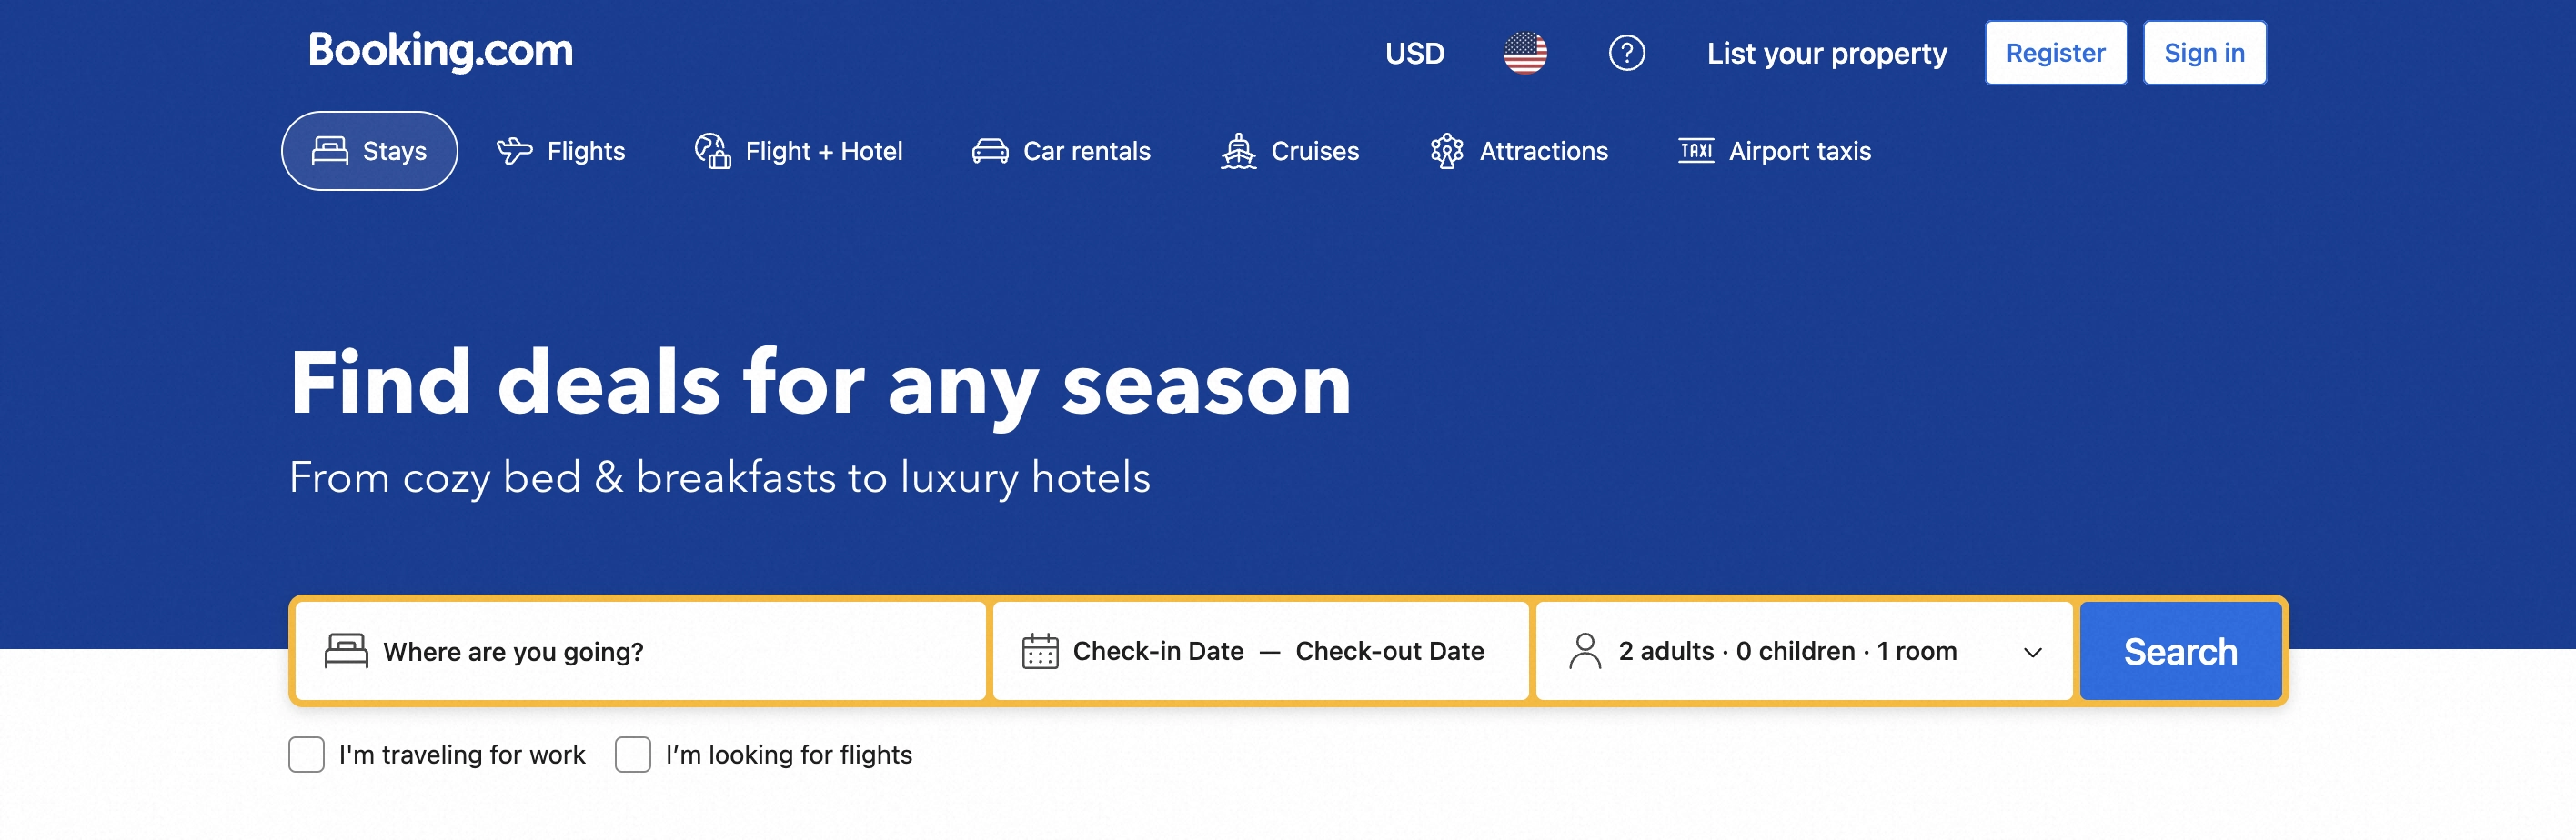
Task: Click the bed icon in destination field
Action: tap(346, 651)
